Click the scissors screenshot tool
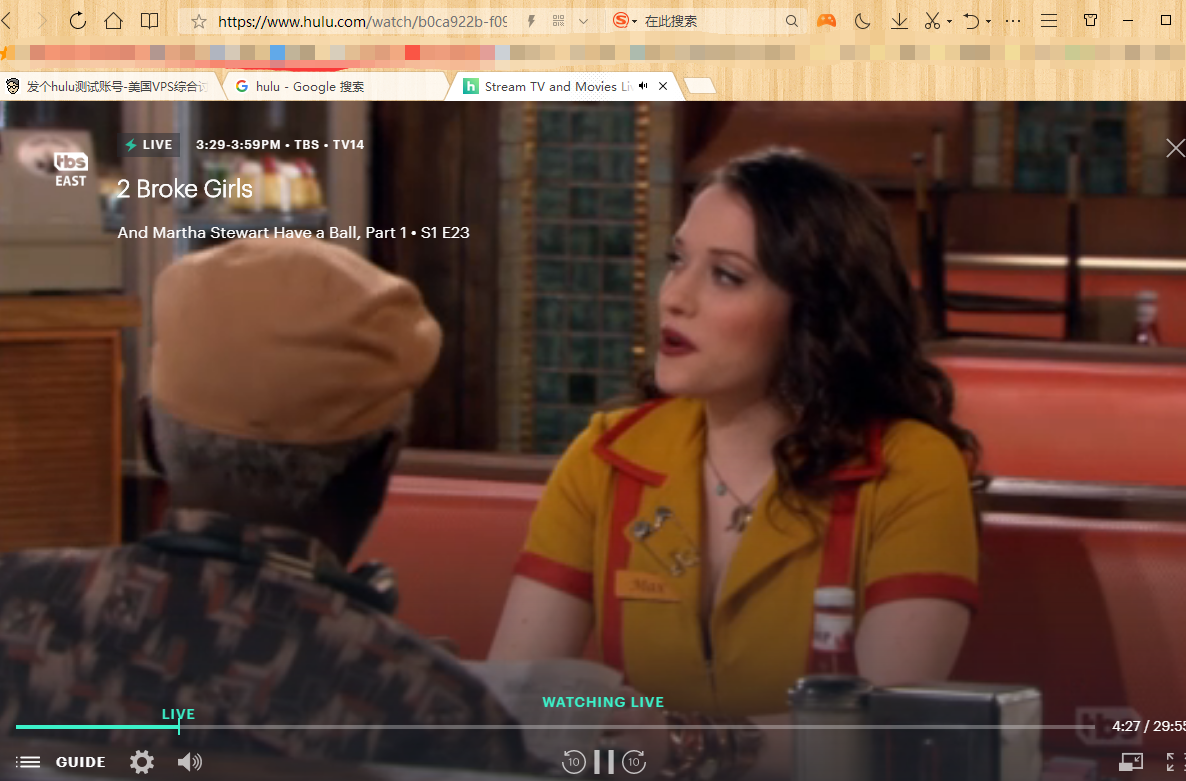 coord(932,21)
